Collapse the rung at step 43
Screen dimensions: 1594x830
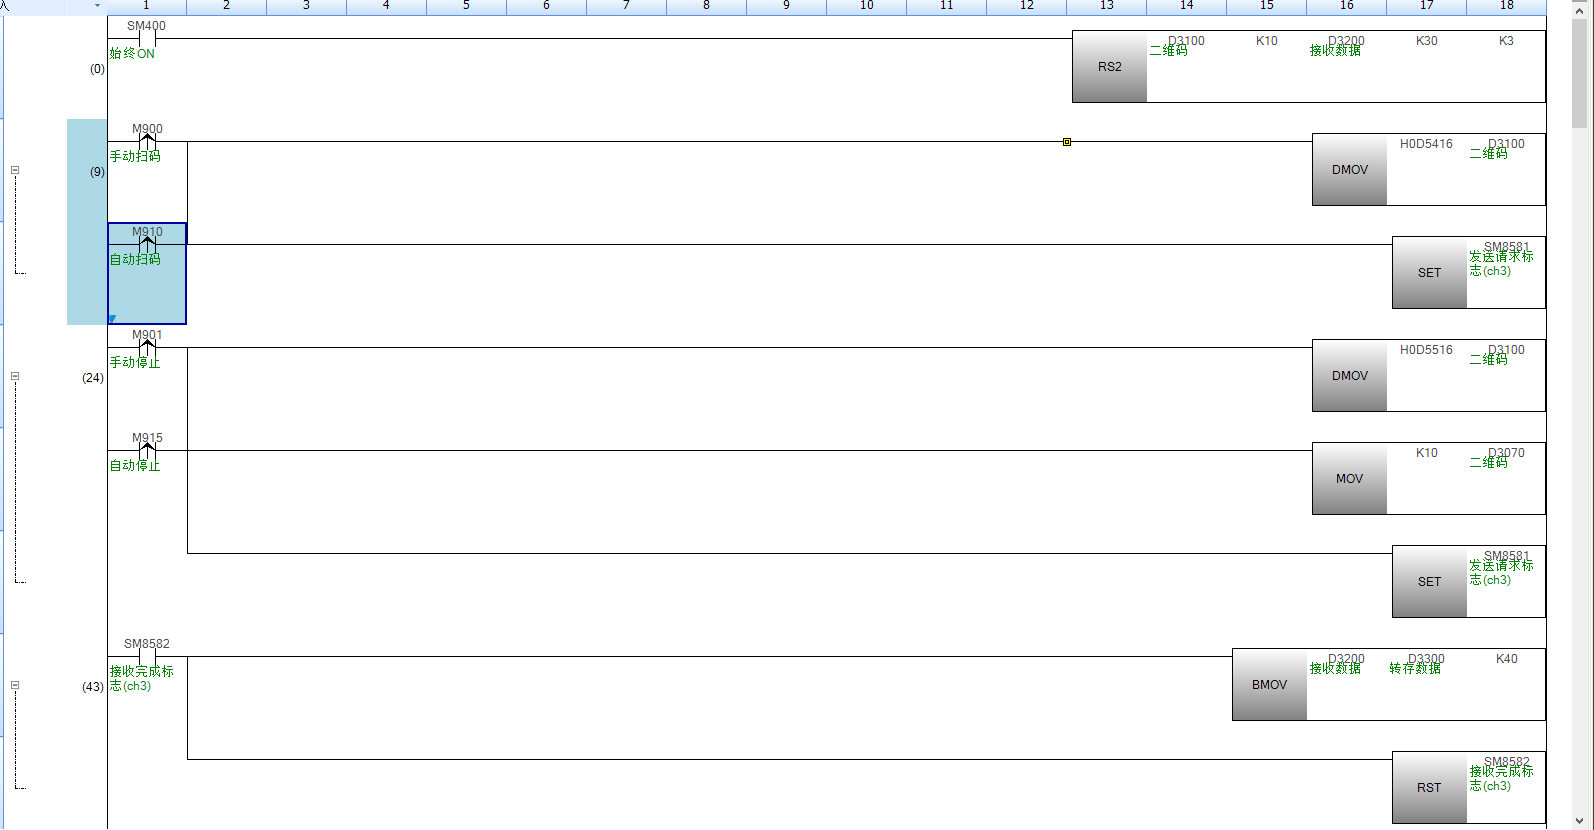(15, 685)
